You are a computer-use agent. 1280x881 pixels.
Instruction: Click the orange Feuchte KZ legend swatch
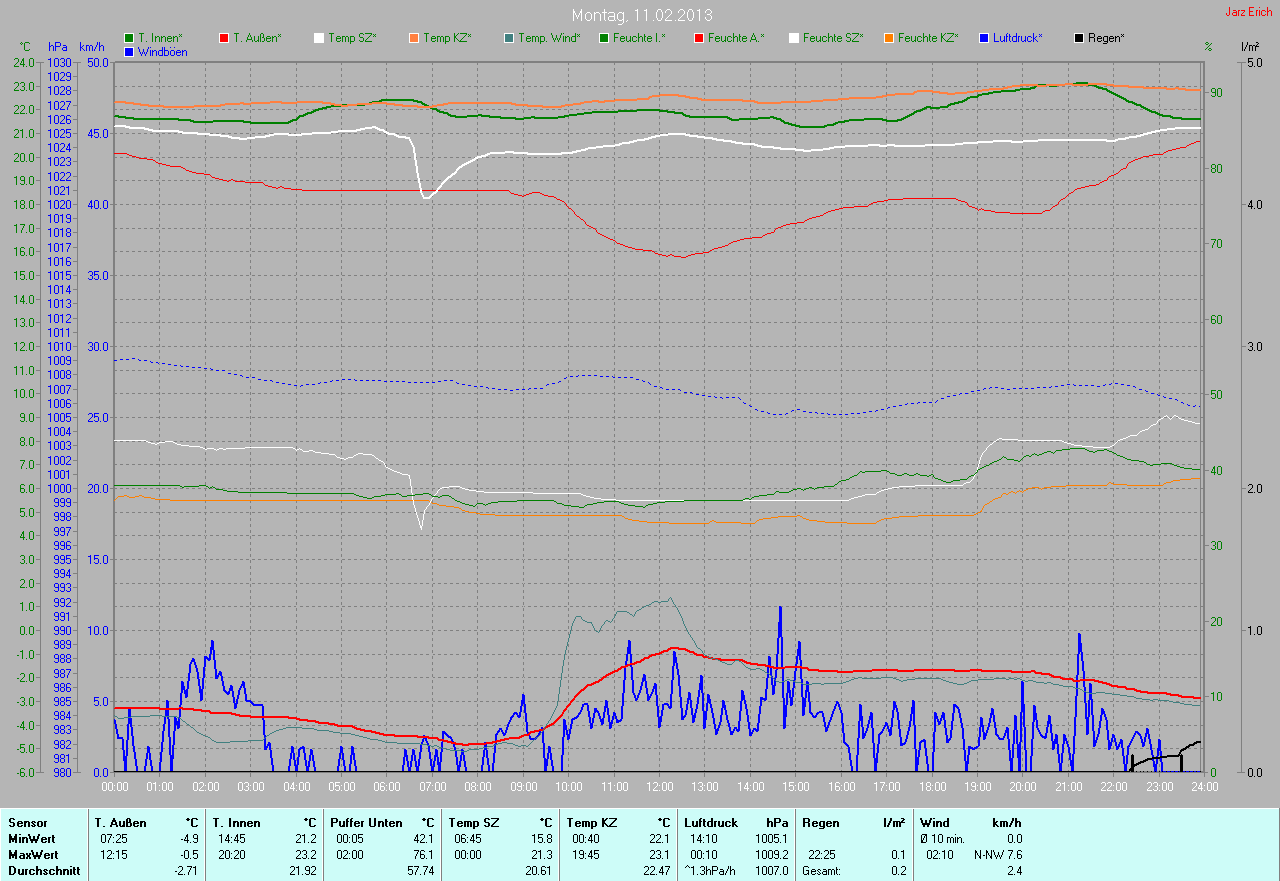click(x=889, y=38)
